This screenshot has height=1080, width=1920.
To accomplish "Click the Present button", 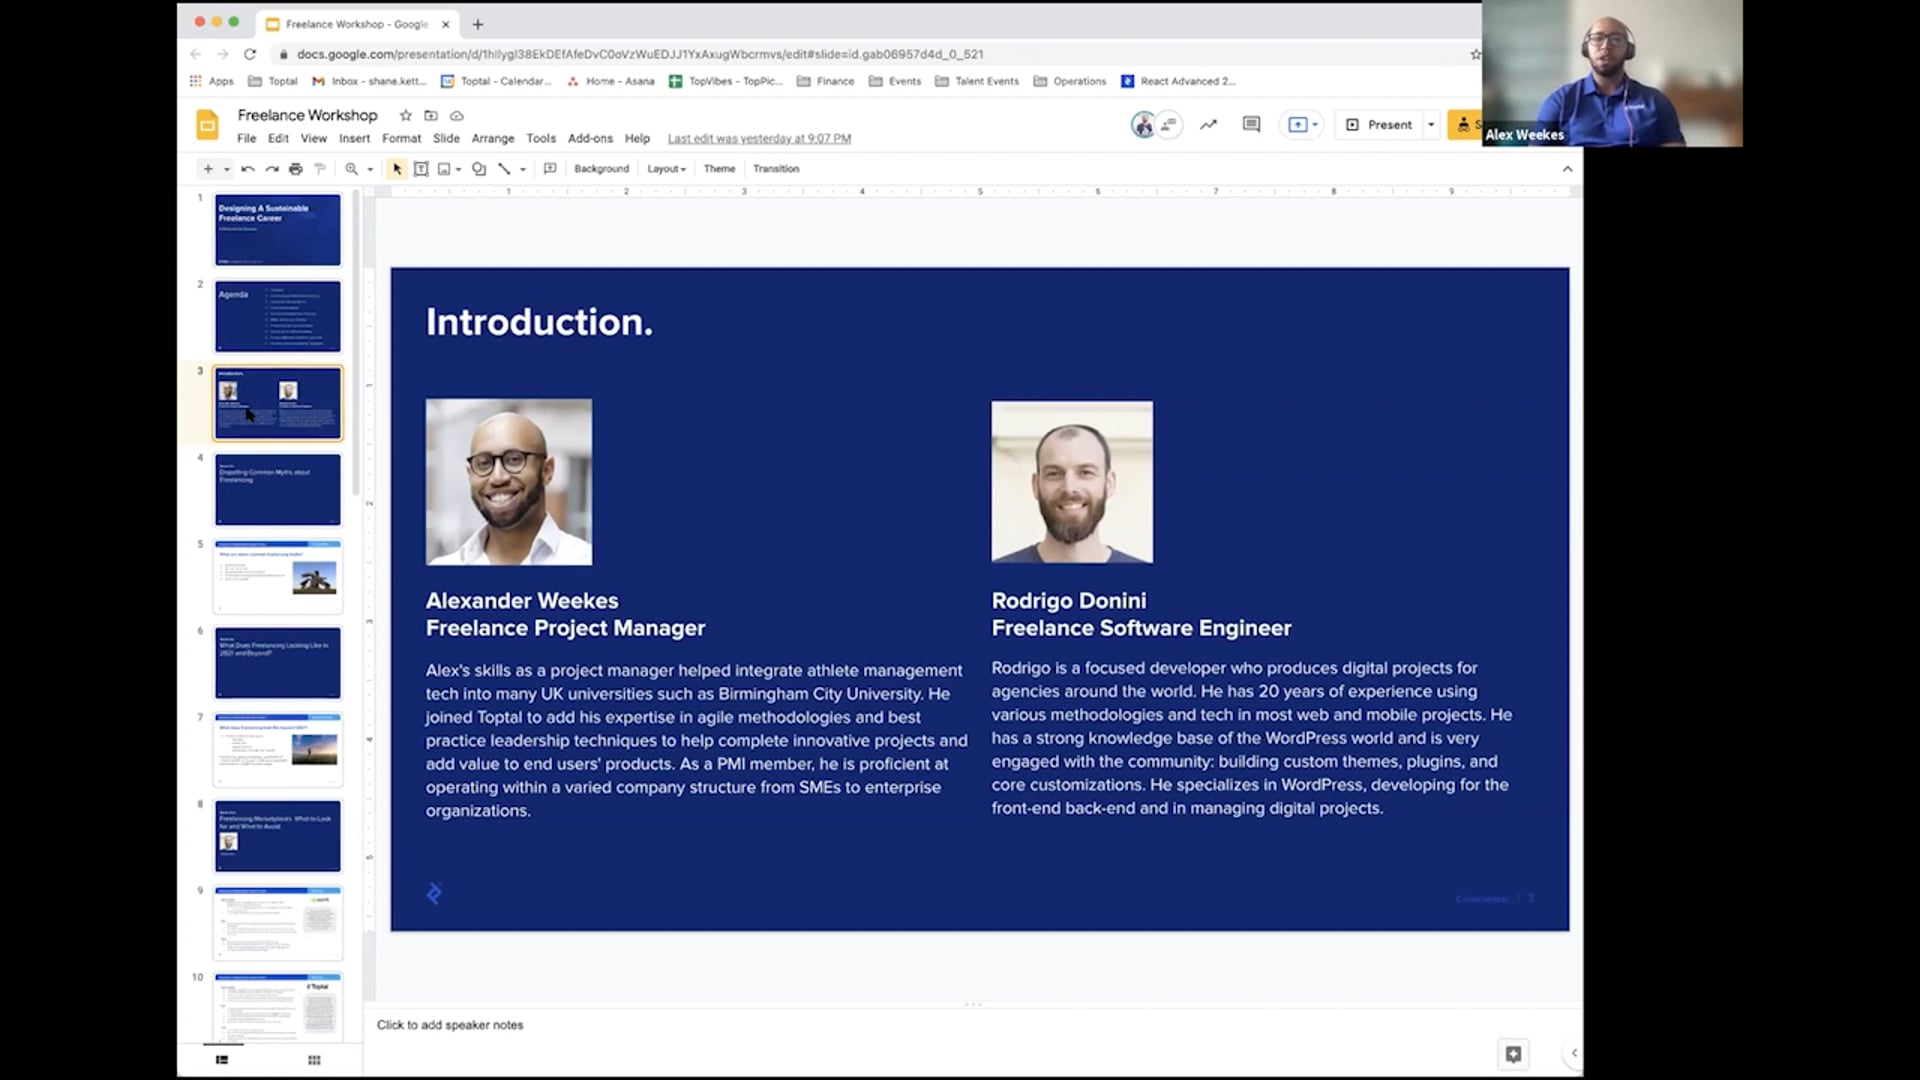I will tap(1380, 125).
